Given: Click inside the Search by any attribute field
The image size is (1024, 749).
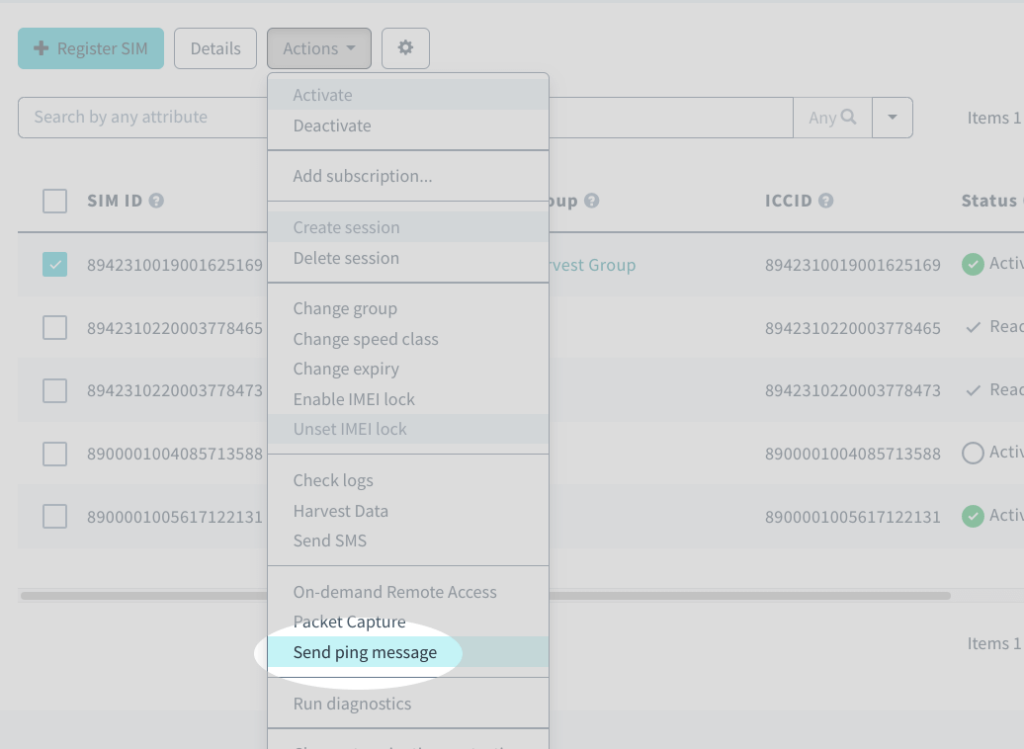Looking at the screenshot, I should pos(140,117).
